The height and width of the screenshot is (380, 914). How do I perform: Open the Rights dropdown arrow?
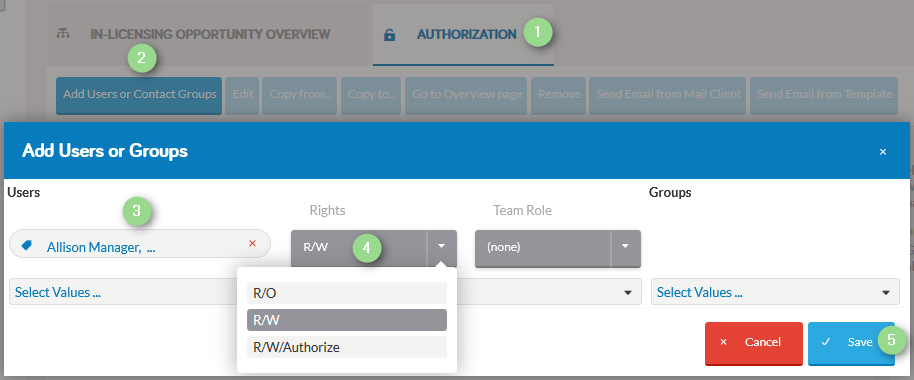pyautogui.click(x=442, y=247)
